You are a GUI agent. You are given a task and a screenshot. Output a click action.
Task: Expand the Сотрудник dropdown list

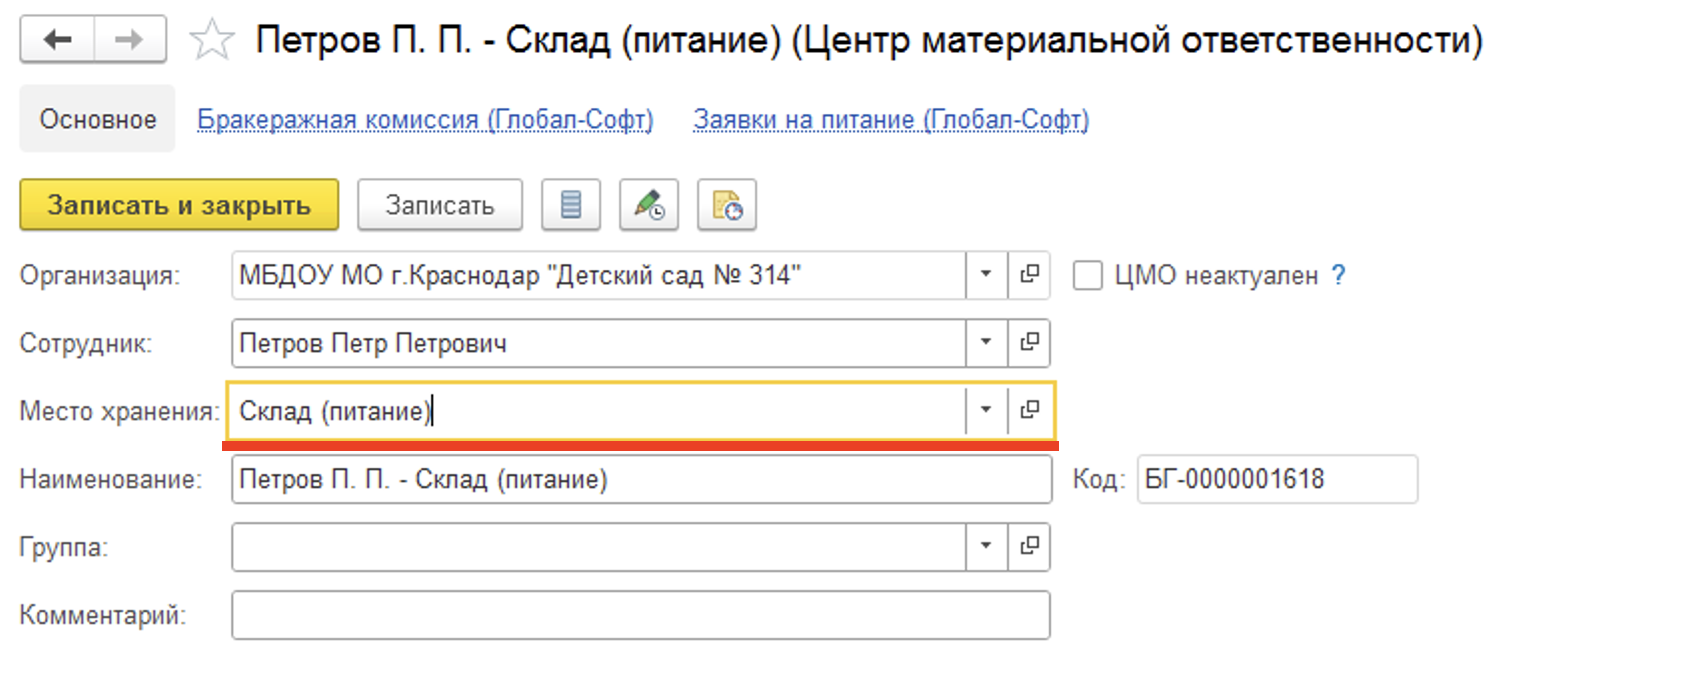coord(986,343)
